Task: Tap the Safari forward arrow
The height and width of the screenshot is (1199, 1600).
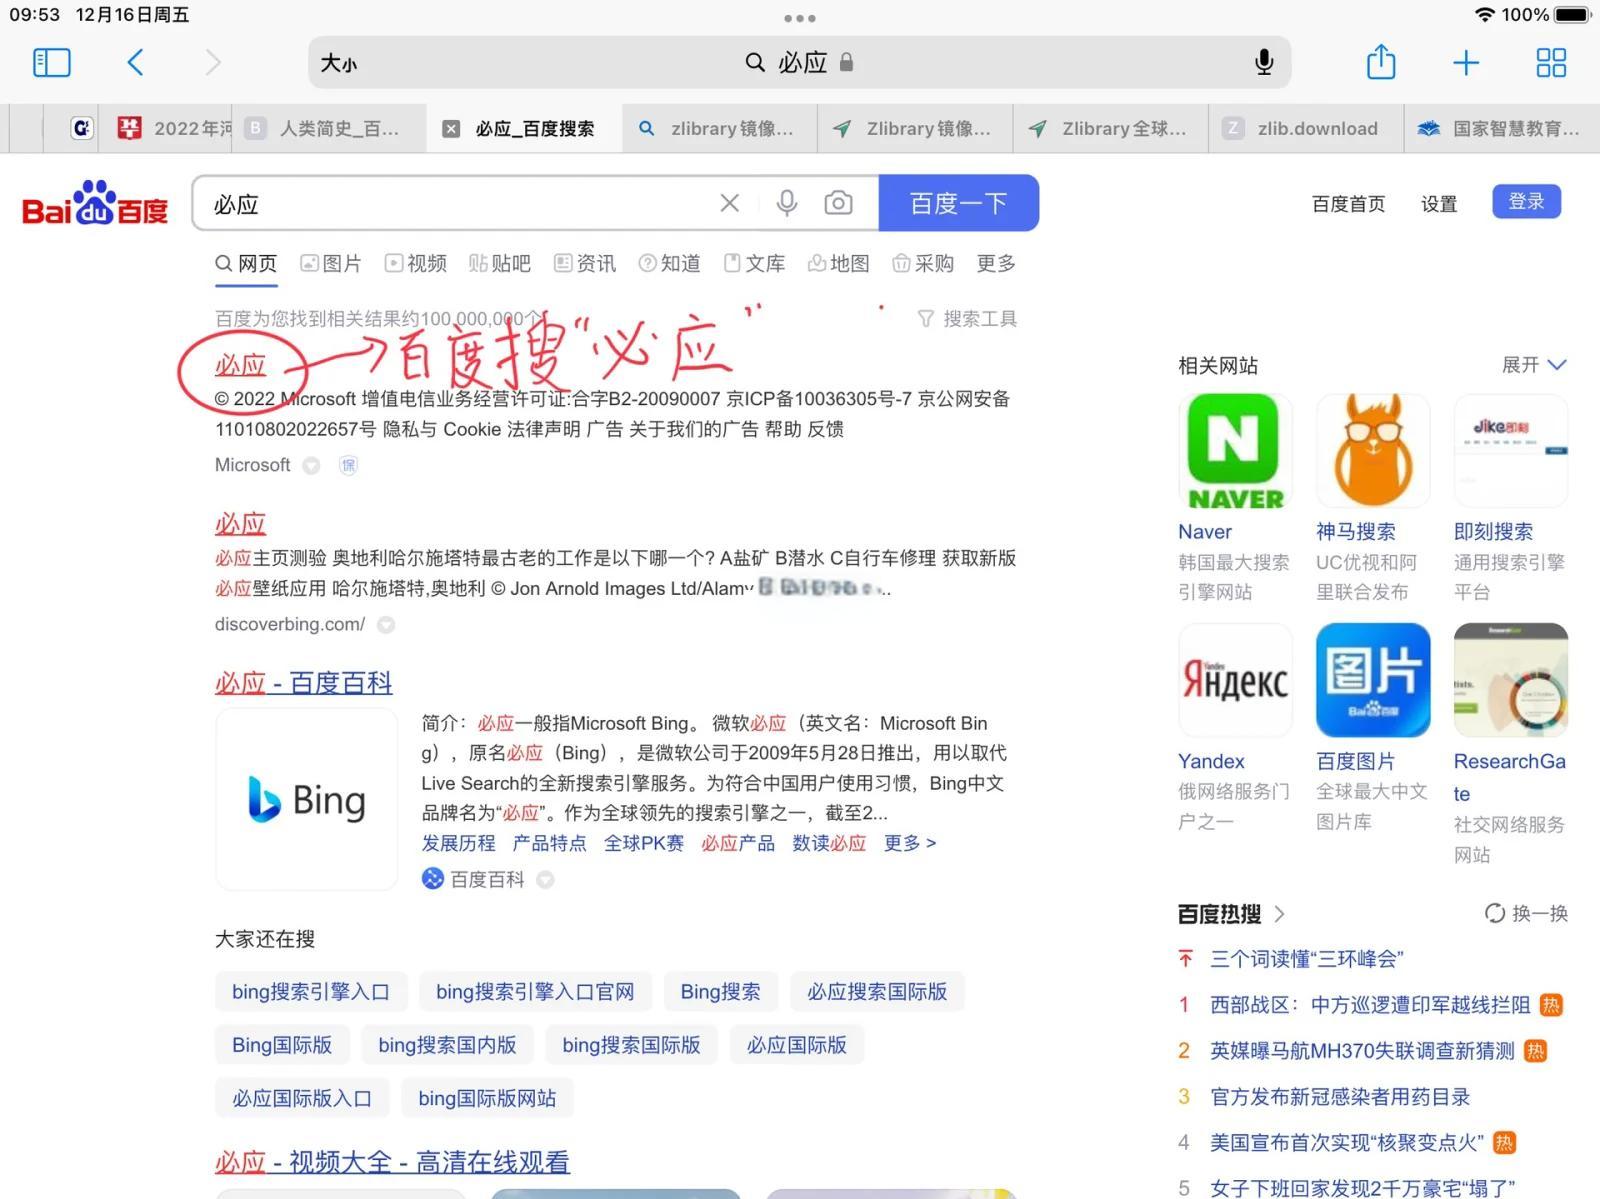Action: pyautogui.click(x=212, y=63)
